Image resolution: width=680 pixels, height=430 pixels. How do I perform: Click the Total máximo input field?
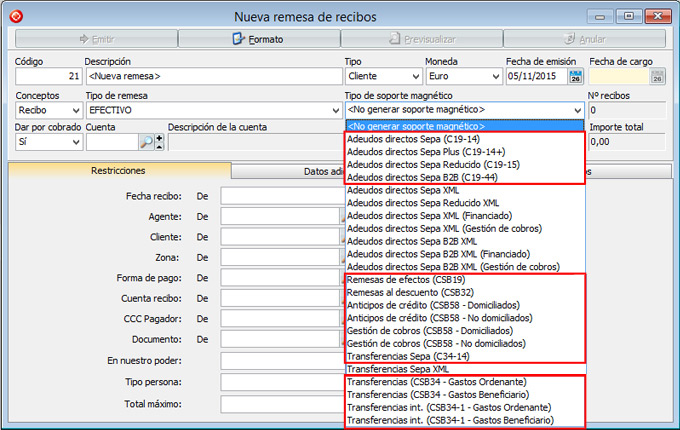[x=280, y=404]
